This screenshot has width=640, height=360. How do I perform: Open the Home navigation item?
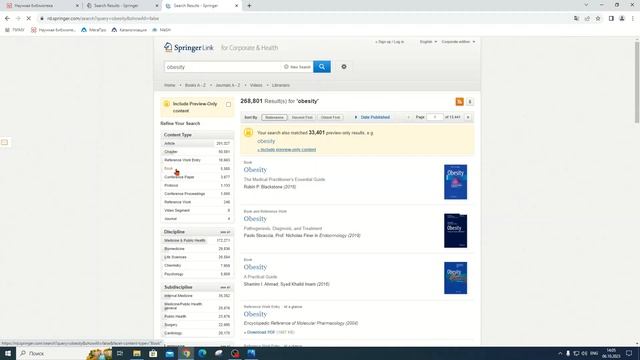click(x=169, y=85)
